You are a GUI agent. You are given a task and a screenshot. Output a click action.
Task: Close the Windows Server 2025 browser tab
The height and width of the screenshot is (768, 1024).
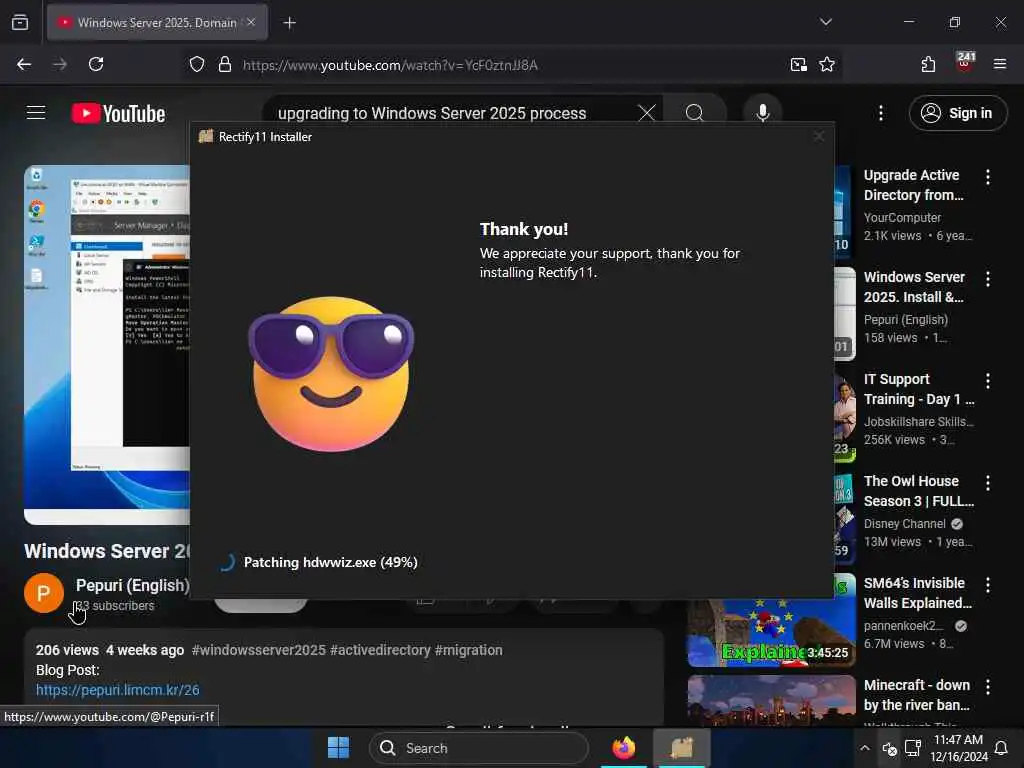click(251, 22)
